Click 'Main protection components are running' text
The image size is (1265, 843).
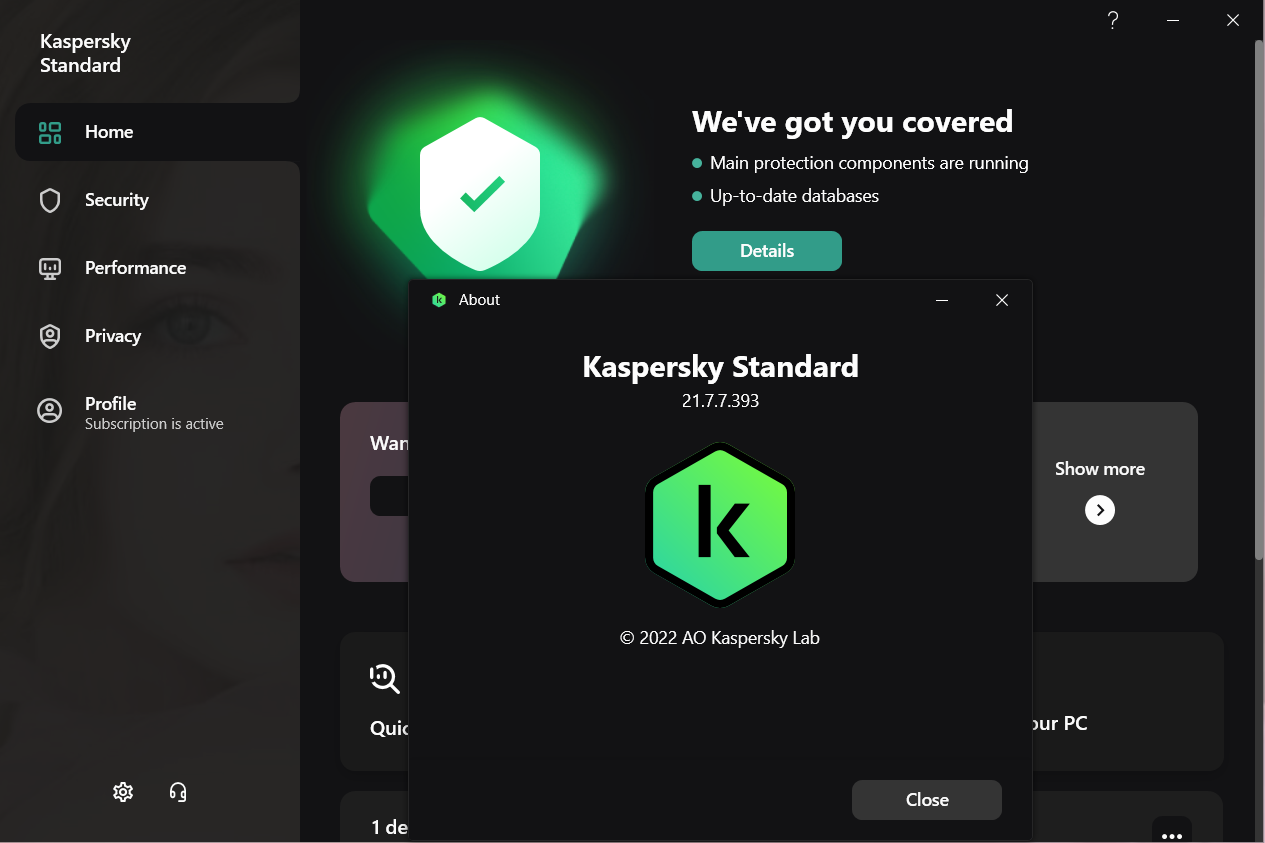click(869, 163)
